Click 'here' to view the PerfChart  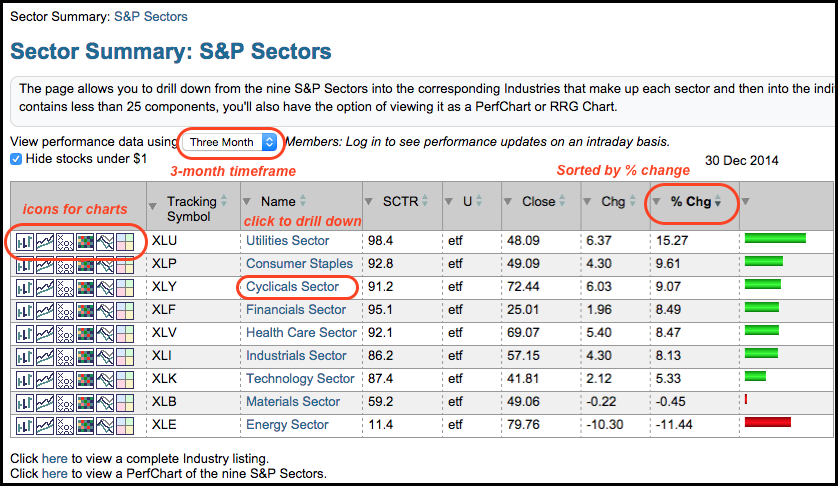tap(55, 473)
